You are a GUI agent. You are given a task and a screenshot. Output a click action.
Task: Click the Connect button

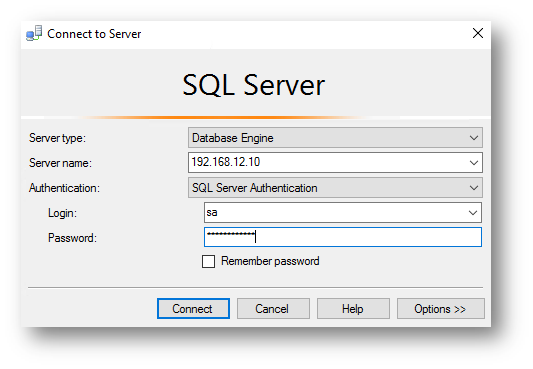pos(193,309)
